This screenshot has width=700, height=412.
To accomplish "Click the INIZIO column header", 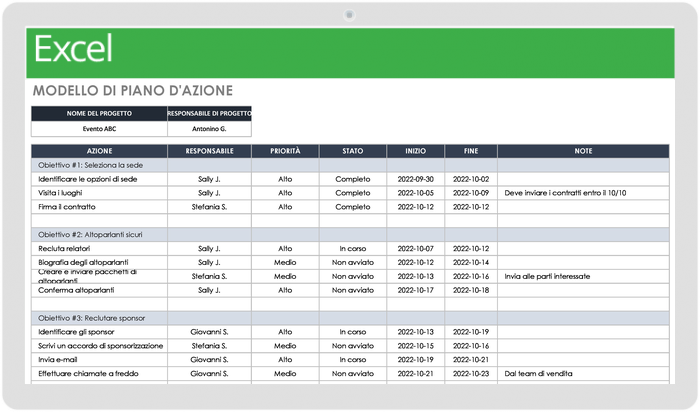I will (x=416, y=151).
